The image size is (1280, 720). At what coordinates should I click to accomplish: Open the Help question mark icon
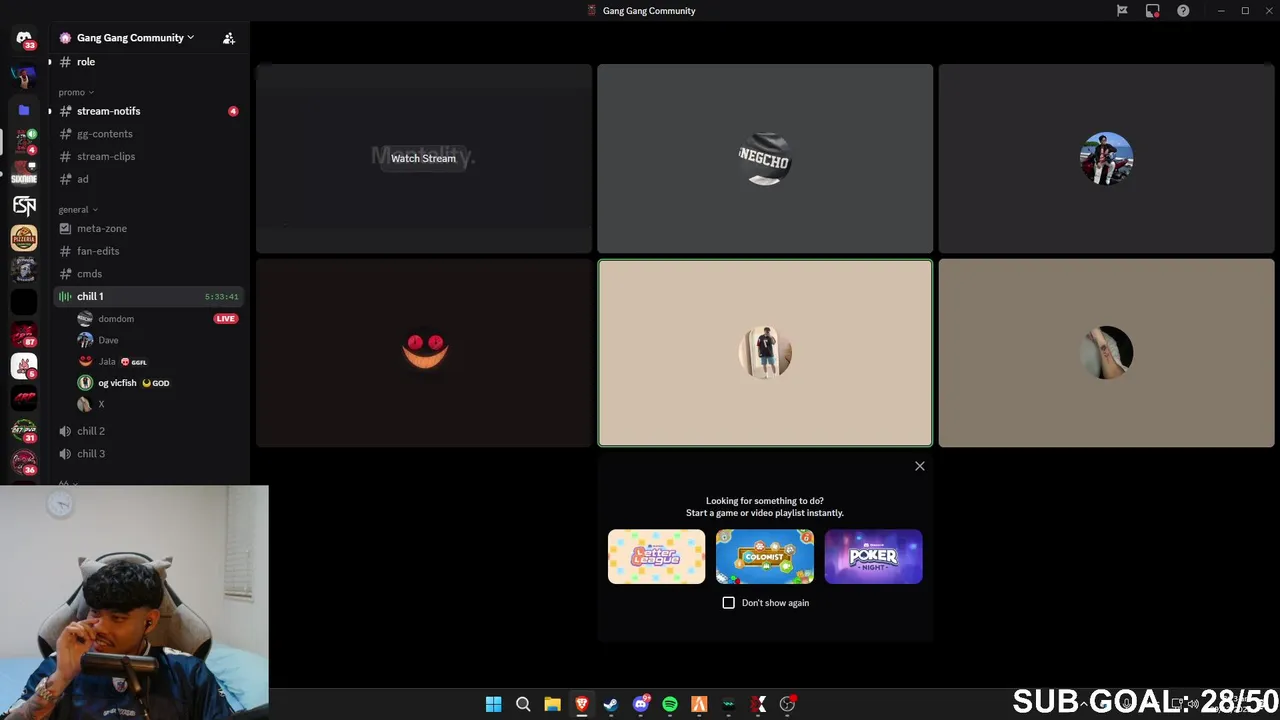tap(1183, 11)
